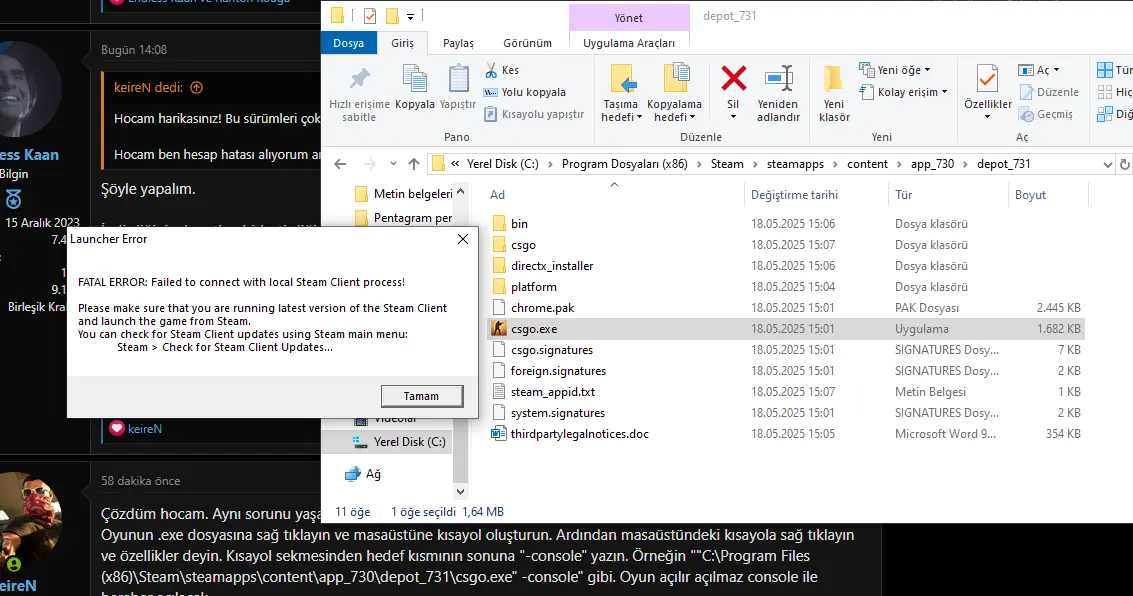Click Tamam in Launcher Error dialog
This screenshot has width=1133, height=596.
click(421, 396)
